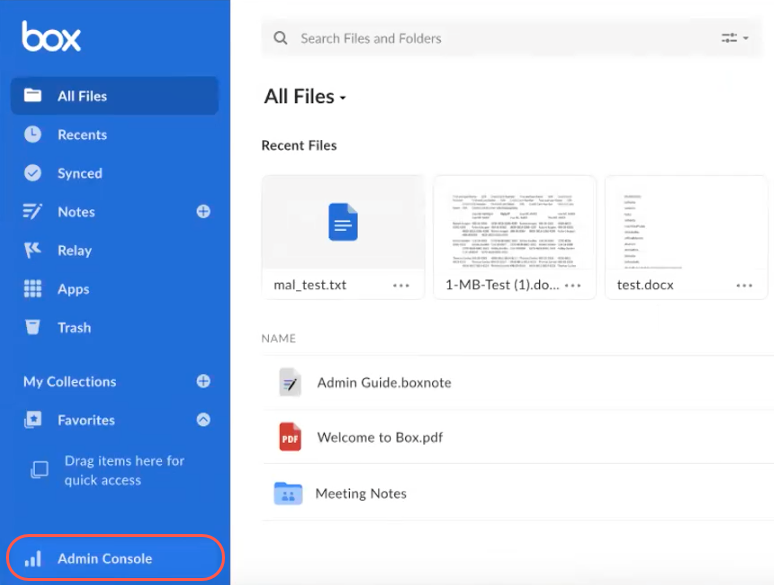Click the Meeting Notes shared folder icon
The height and width of the screenshot is (585, 774).
pos(288,493)
